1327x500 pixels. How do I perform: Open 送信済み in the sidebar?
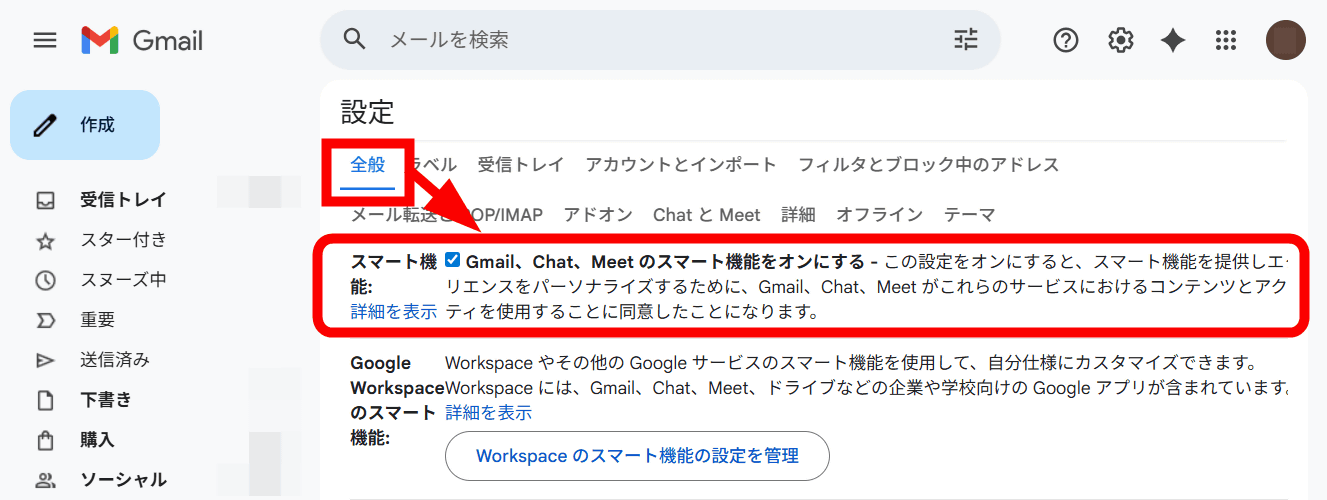pyautogui.click(x=115, y=360)
